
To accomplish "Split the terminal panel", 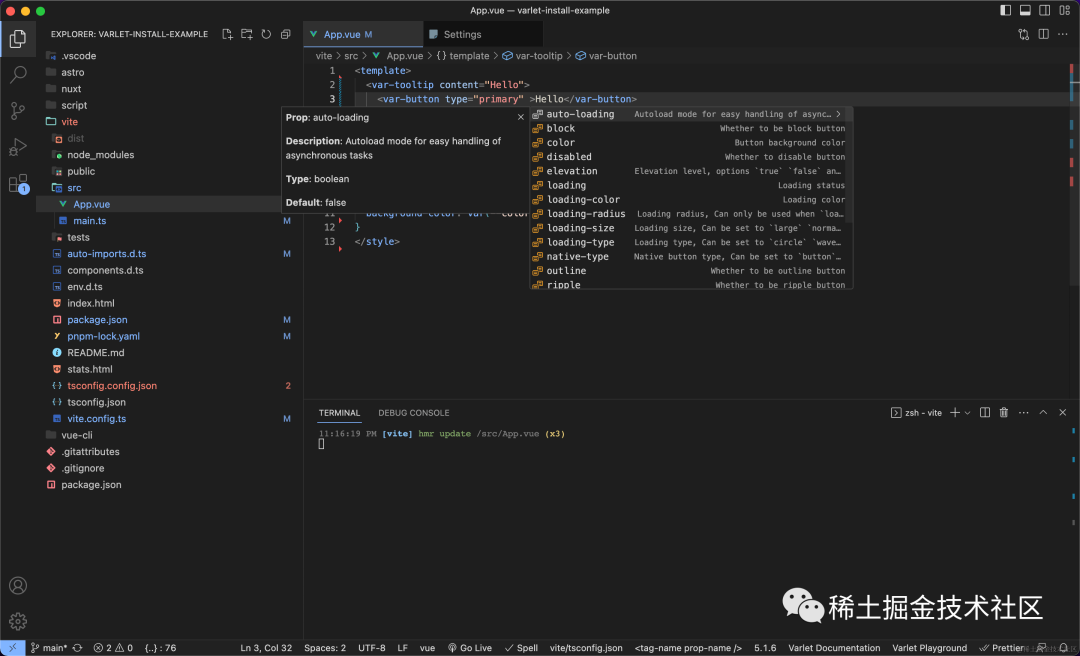I will 985,413.
